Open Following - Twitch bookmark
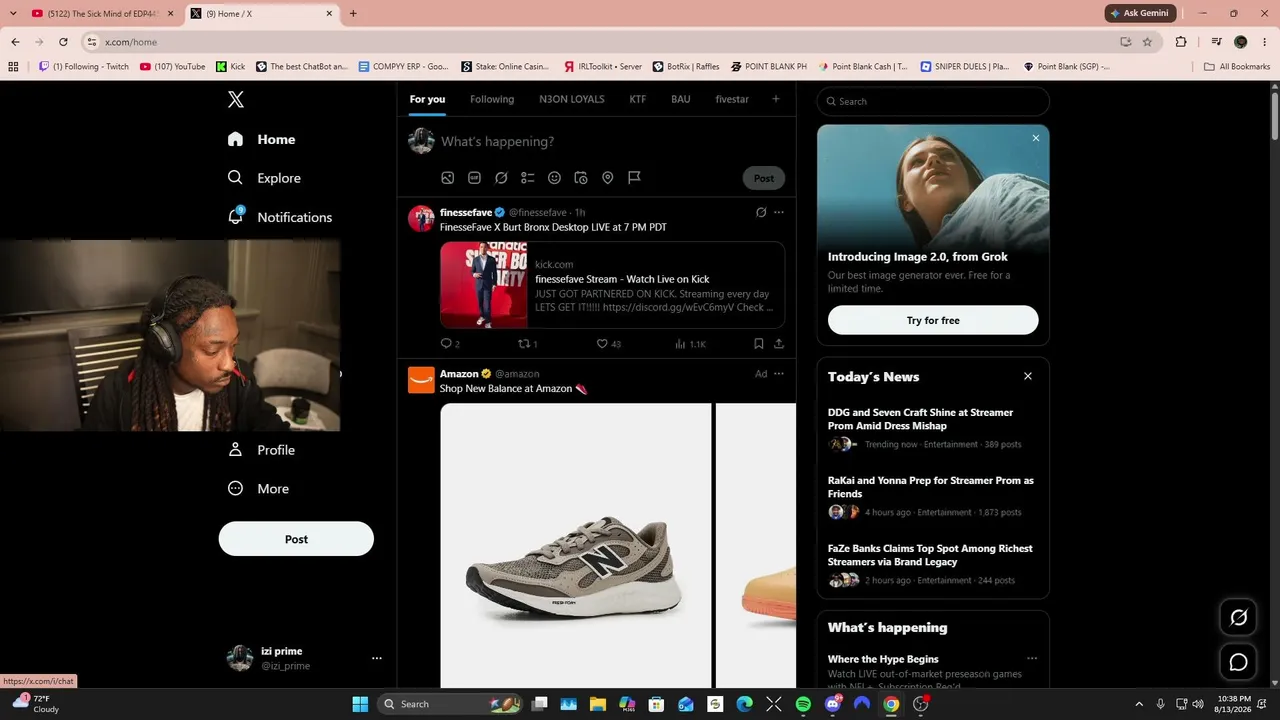Screen dimensions: 1280x720 84,67
